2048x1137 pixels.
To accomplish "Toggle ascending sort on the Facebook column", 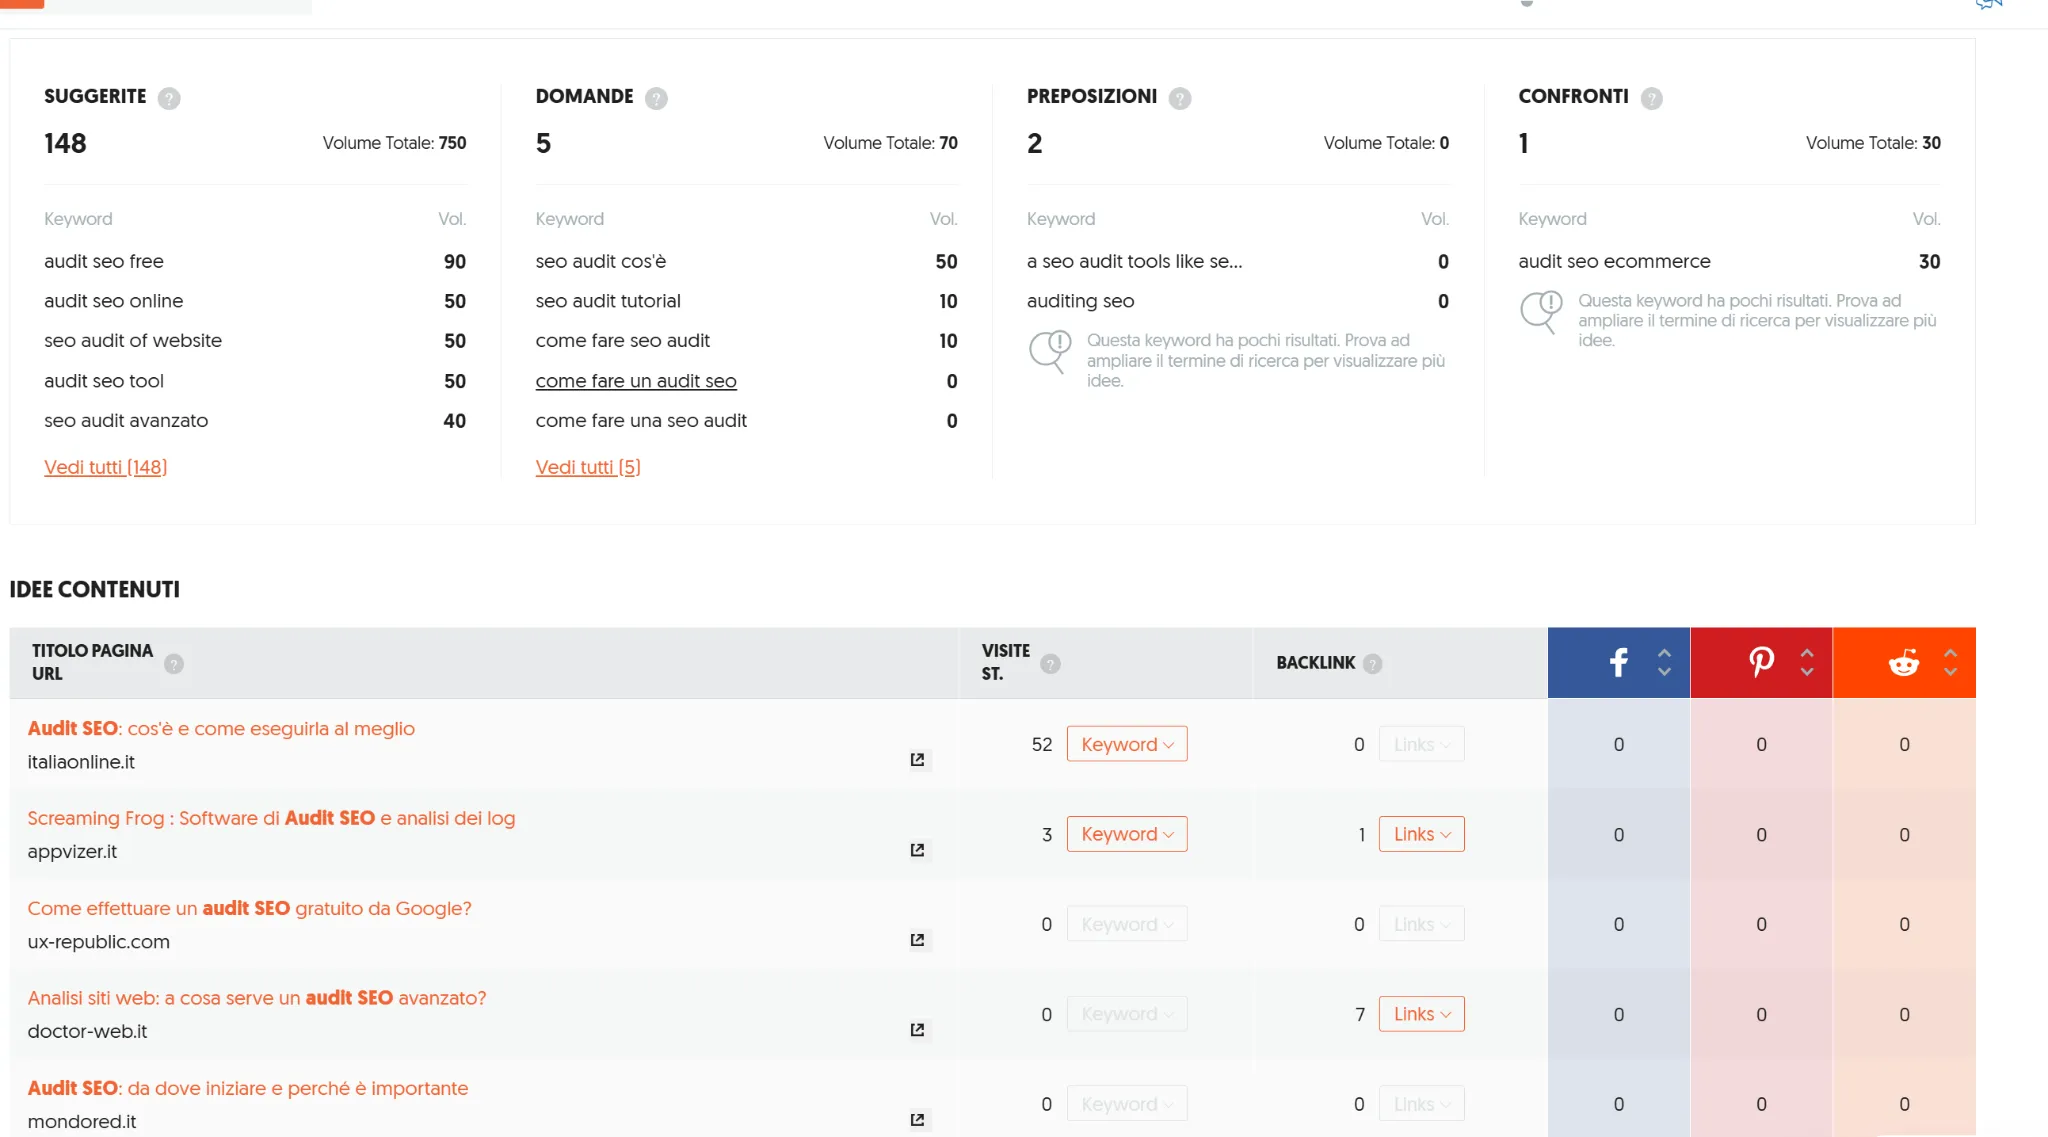I will point(1664,653).
